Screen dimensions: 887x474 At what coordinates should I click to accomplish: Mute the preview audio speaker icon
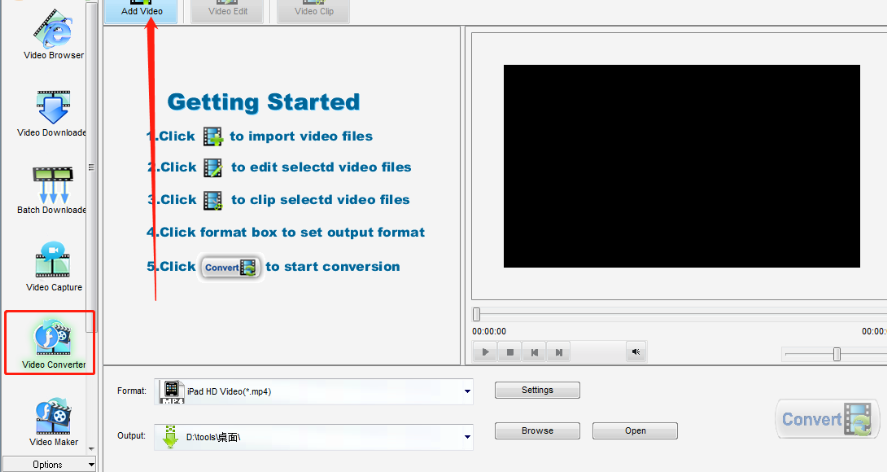(x=636, y=352)
